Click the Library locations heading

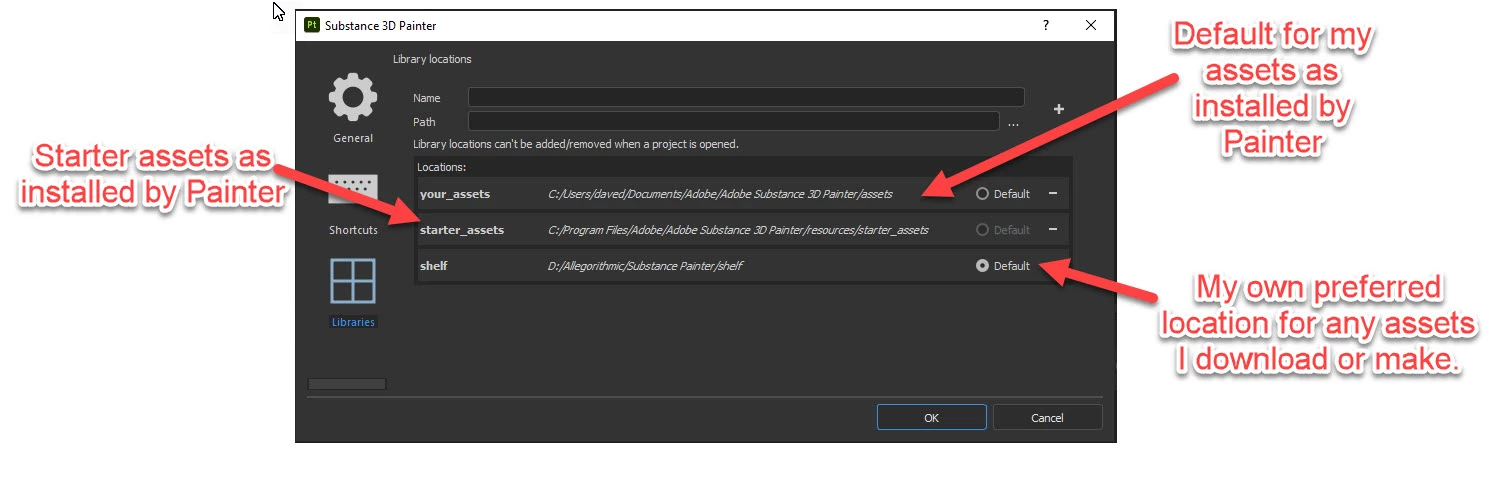pos(432,59)
